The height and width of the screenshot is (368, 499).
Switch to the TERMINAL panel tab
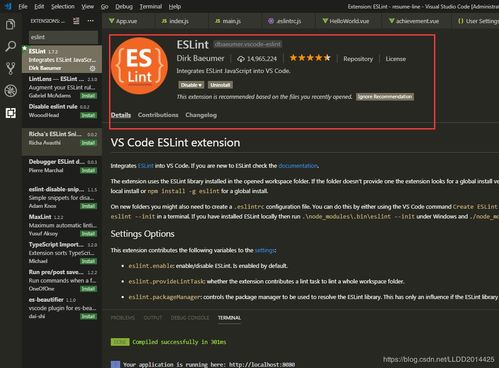pyautogui.click(x=229, y=318)
